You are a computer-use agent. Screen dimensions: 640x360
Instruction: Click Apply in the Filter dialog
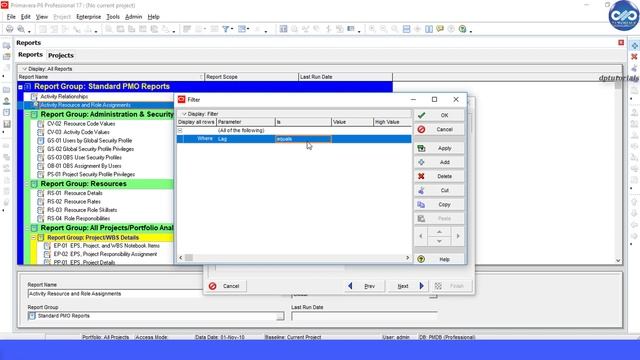coord(439,148)
